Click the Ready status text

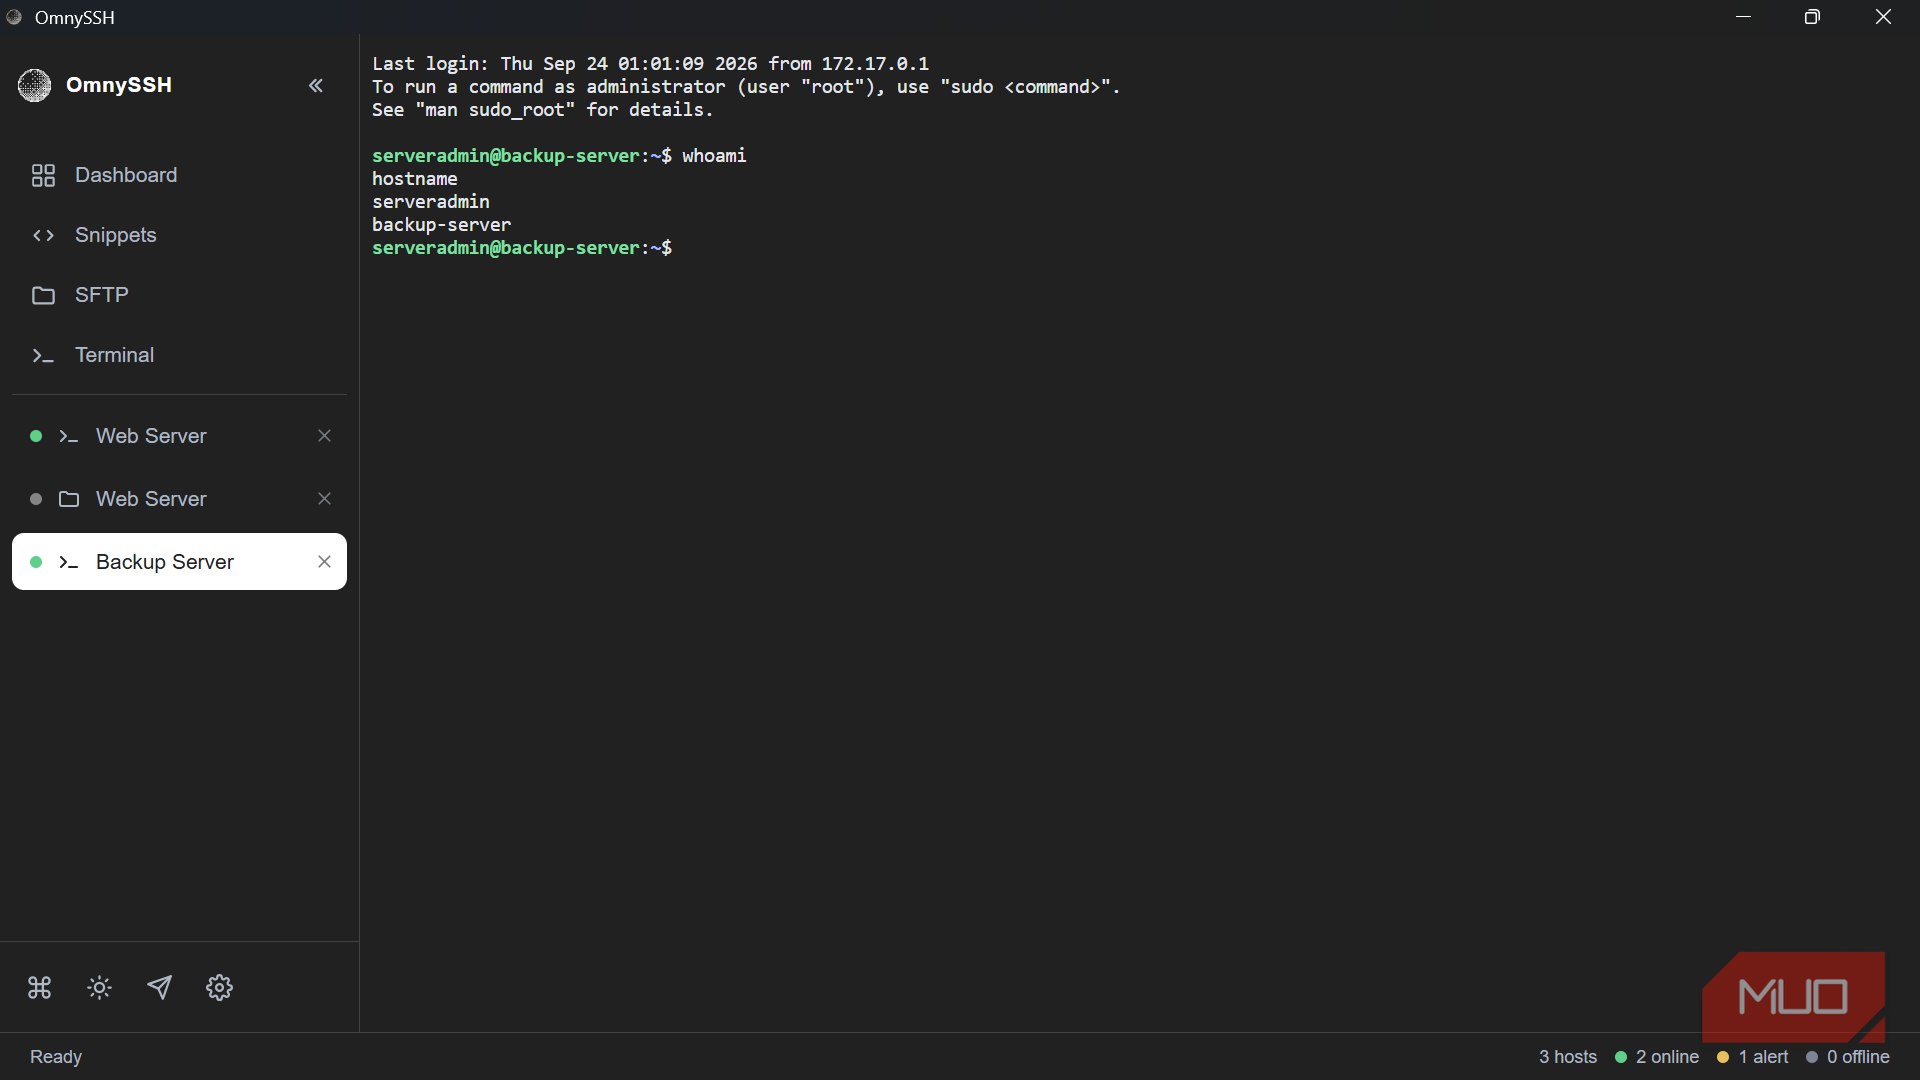click(x=56, y=1057)
